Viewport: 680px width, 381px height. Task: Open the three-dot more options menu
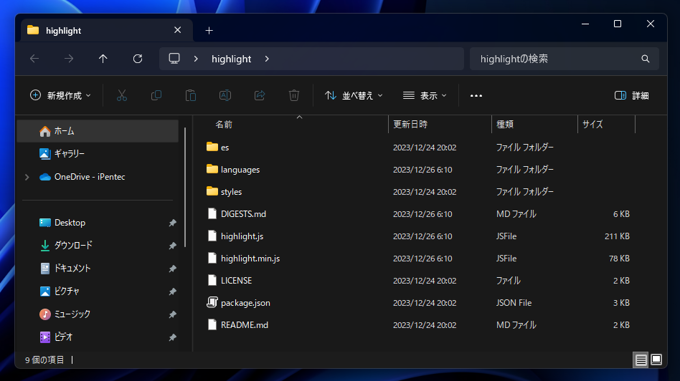point(476,96)
